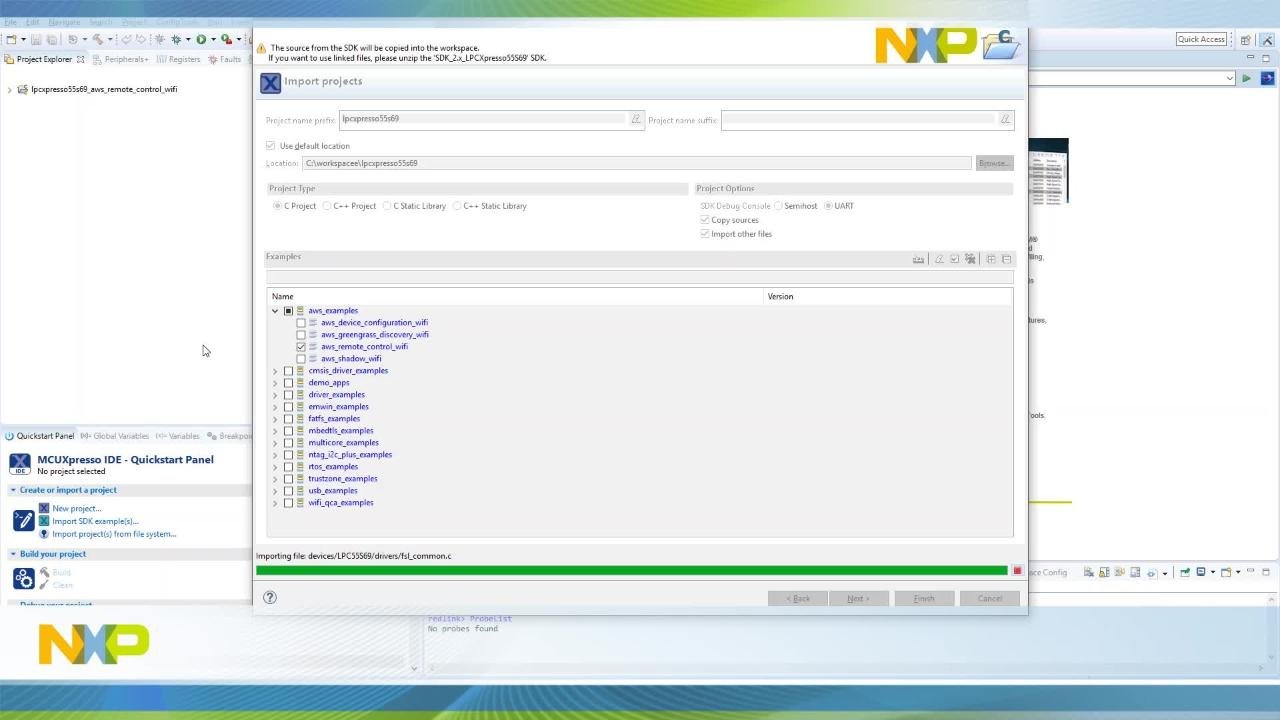Viewport: 1280px width, 720px height.
Task: Toggle the Import other files checkbox
Action: [705, 234]
